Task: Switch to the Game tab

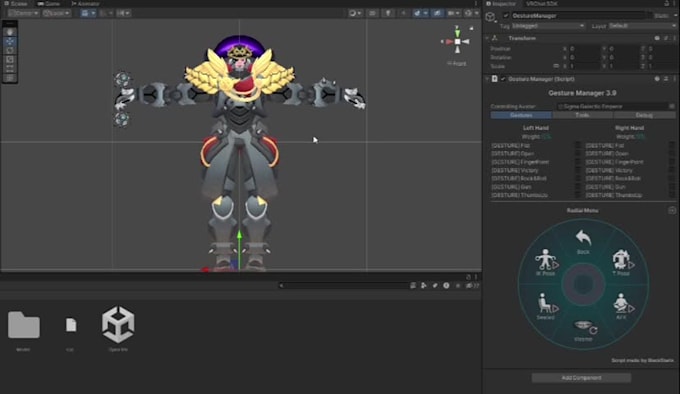Action: tap(49, 3)
